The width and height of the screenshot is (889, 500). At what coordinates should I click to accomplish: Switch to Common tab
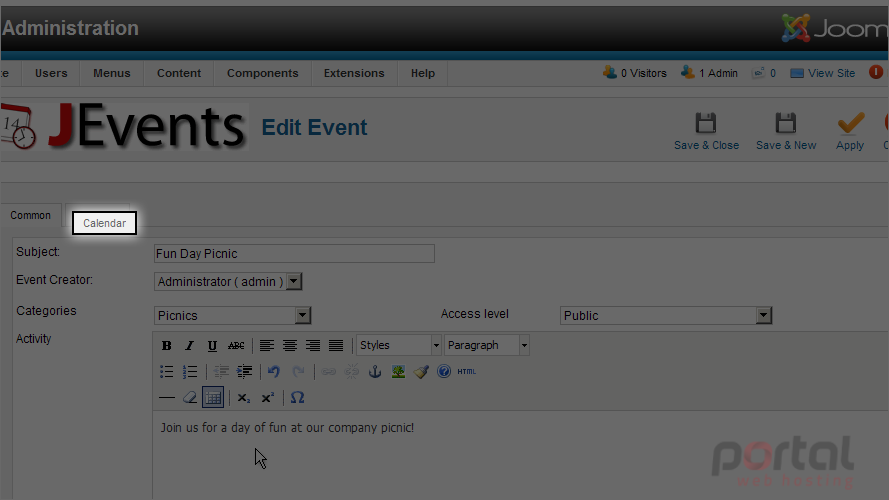click(31, 215)
